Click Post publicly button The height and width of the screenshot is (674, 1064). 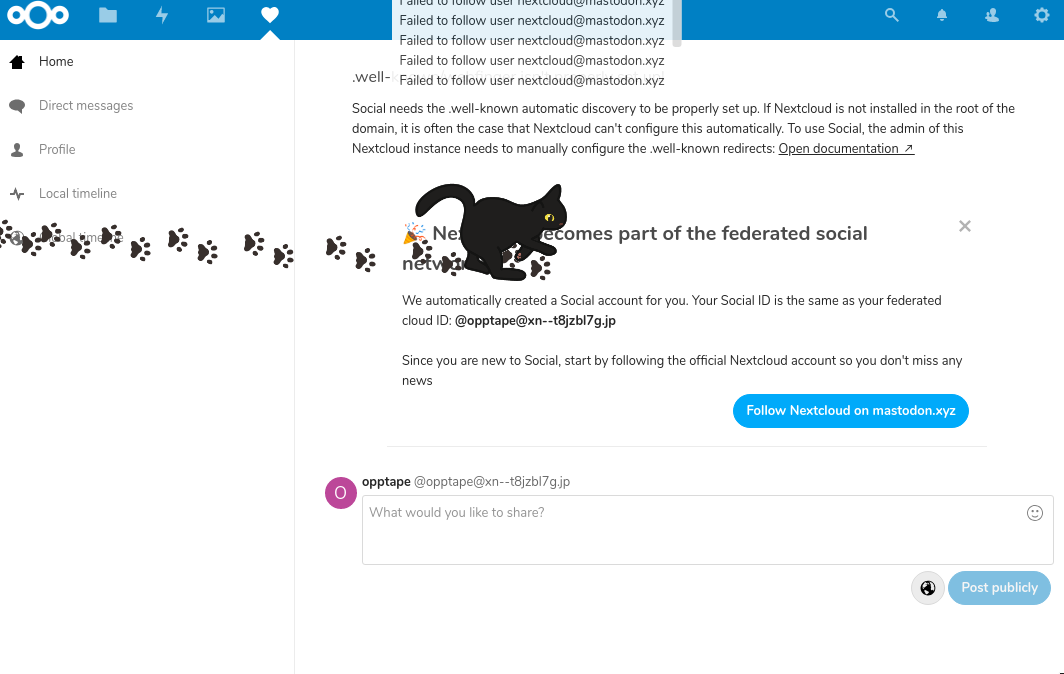pyautogui.click(x=999, y=588)
